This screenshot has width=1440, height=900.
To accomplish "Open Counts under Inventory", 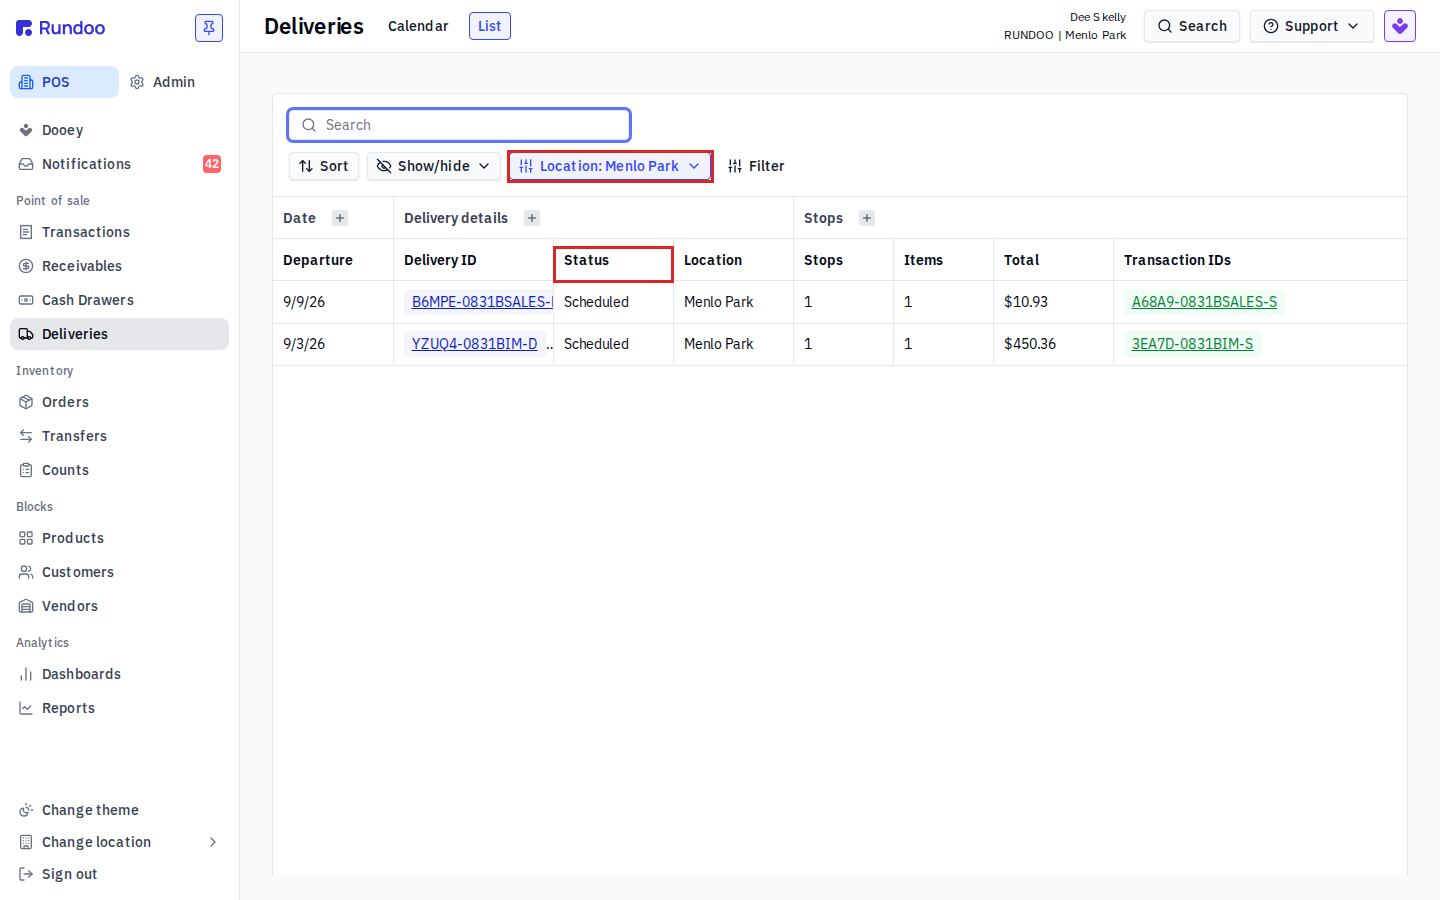I will click(x=119, y=470).
